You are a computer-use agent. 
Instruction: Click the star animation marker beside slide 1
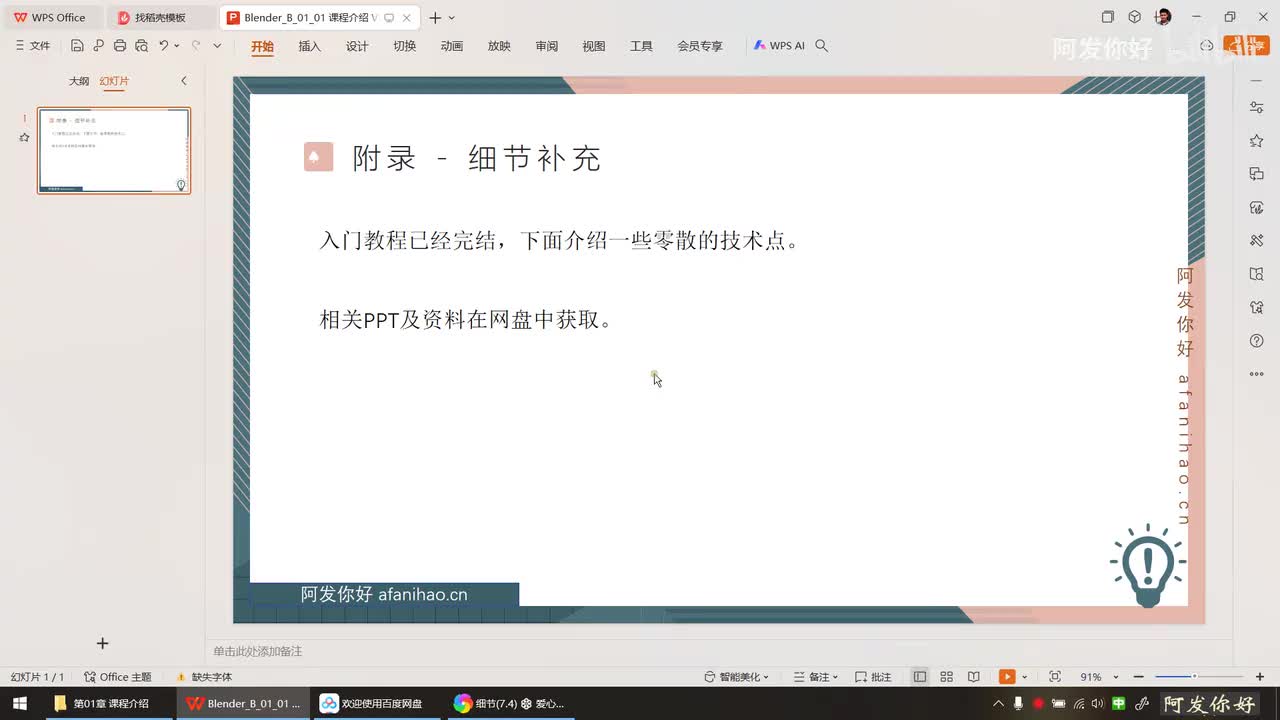(24, 138)
